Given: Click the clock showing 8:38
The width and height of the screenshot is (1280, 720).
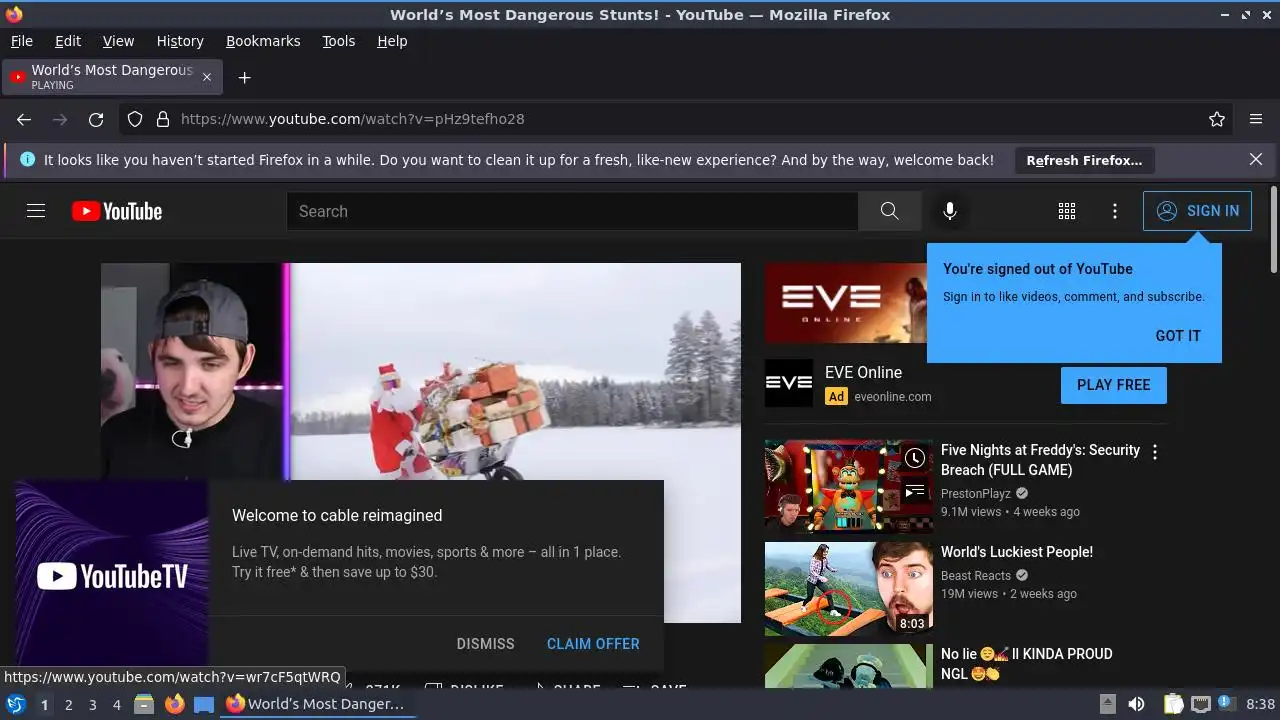Looking at the screenshot, I should pyautogui.click(x=1260, y=704).
